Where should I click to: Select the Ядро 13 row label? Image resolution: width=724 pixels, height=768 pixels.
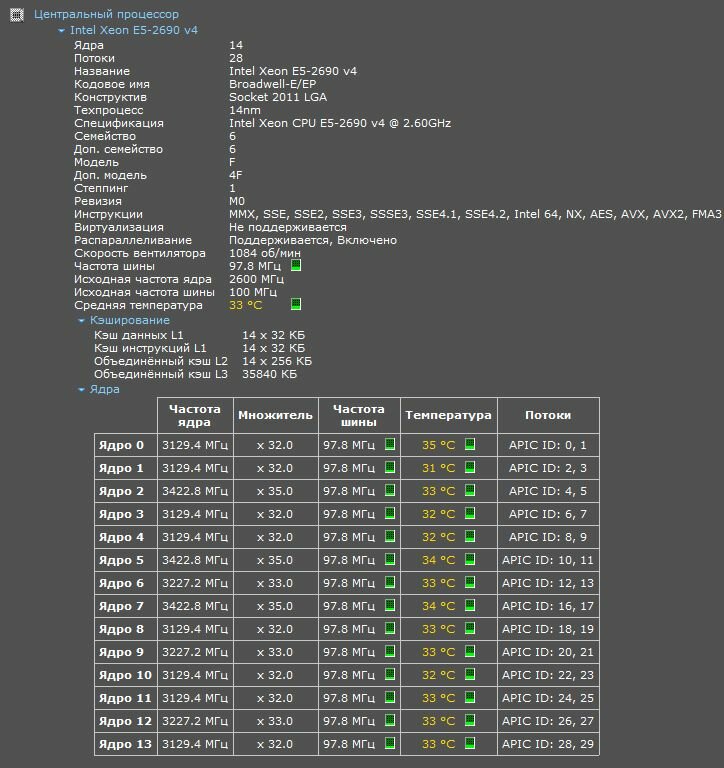(x=125, y=744)
